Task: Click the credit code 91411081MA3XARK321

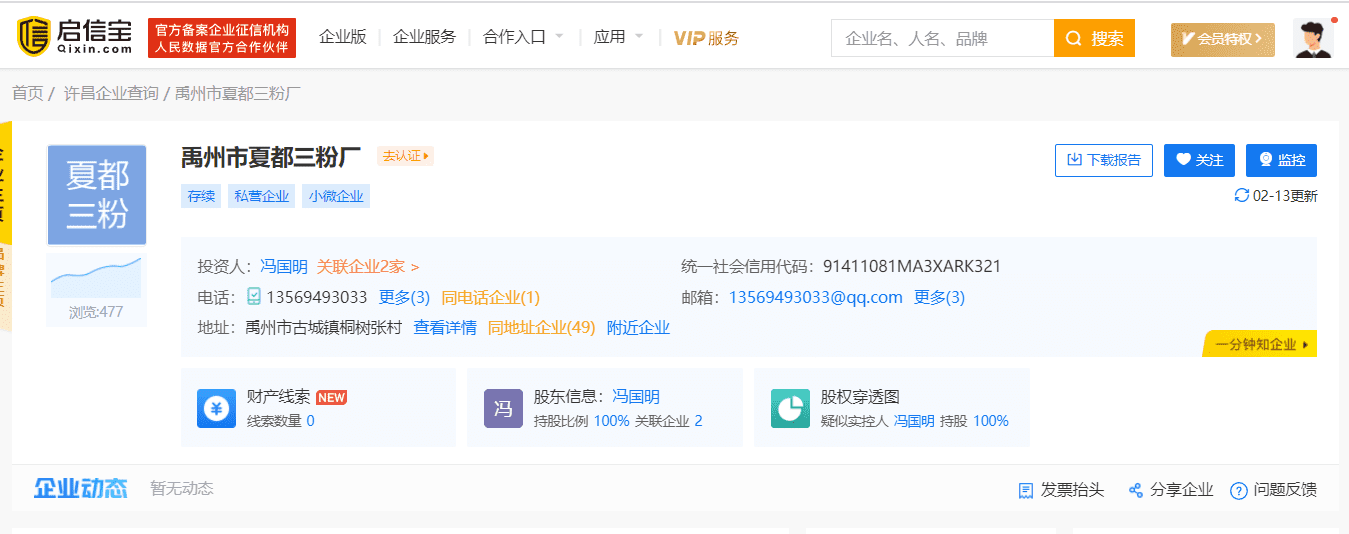Action: click(912, 266)
